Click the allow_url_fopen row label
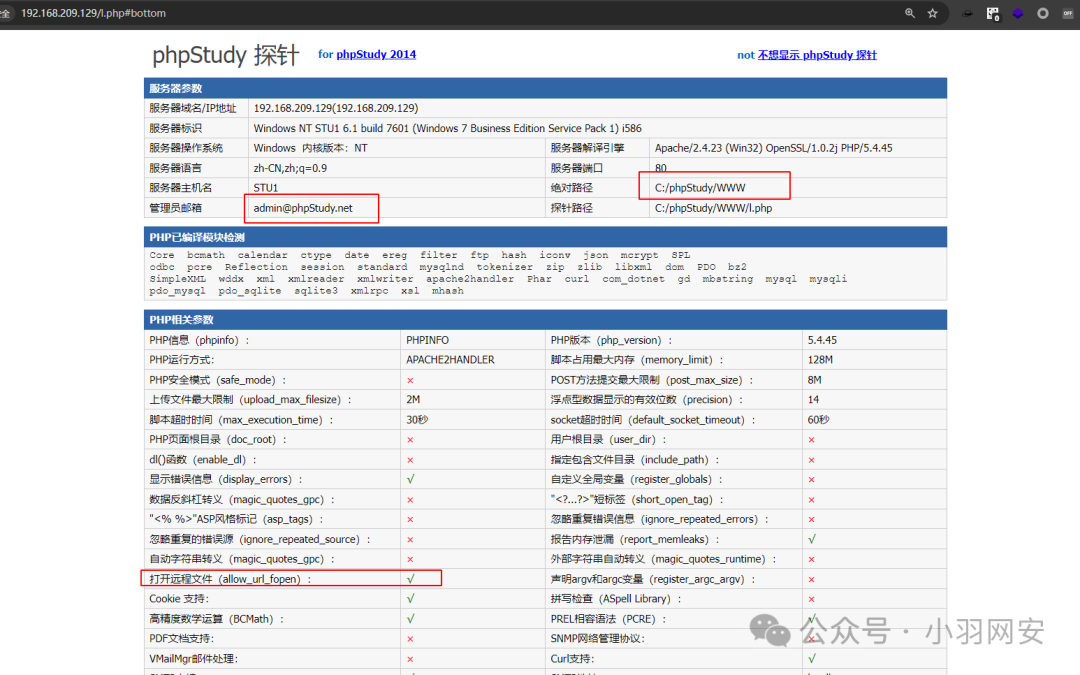 coord(230,579)
